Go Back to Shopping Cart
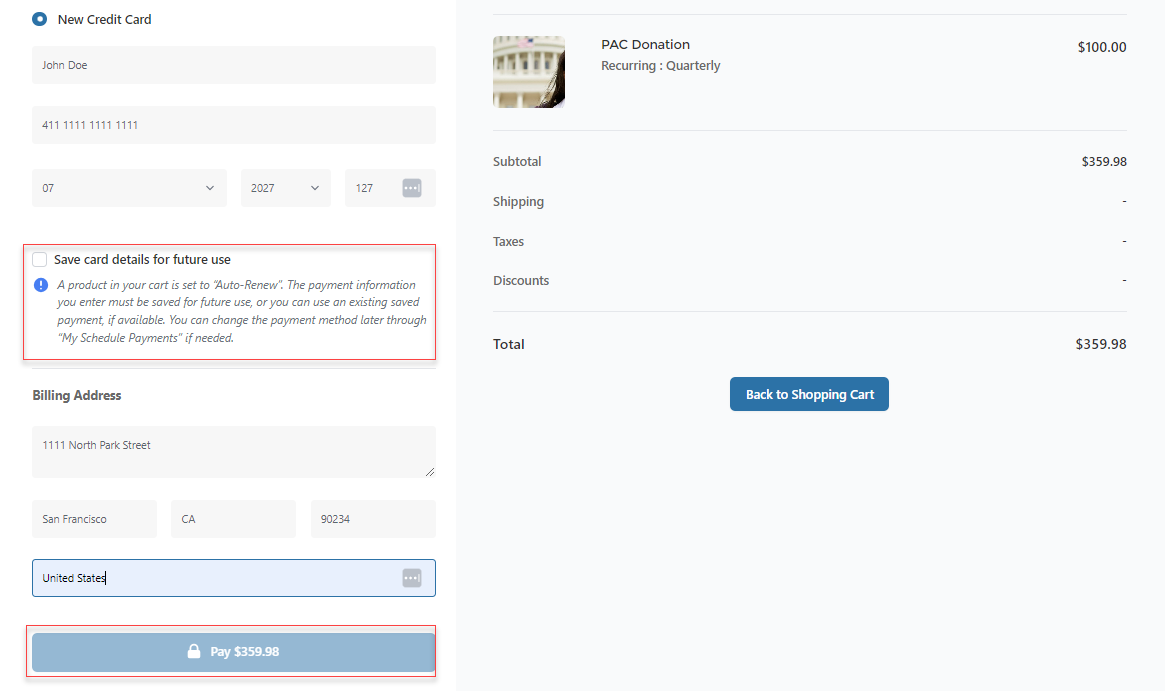 pyautogui.click(x=809, y=394)
